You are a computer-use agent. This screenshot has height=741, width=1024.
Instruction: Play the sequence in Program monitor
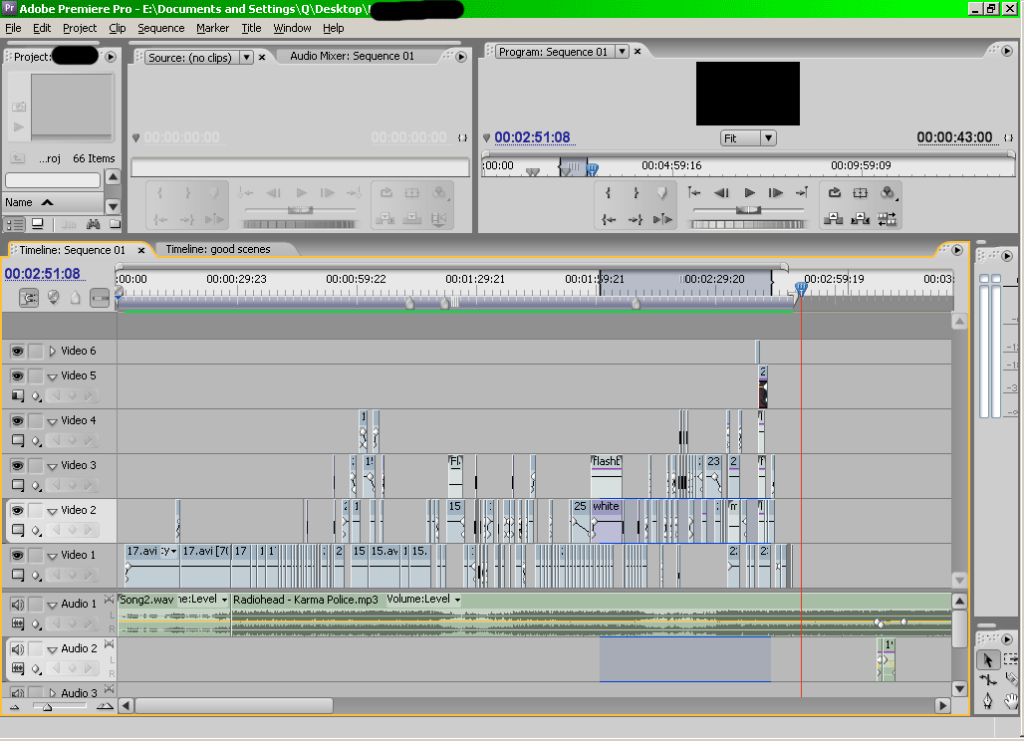(749, 193)
